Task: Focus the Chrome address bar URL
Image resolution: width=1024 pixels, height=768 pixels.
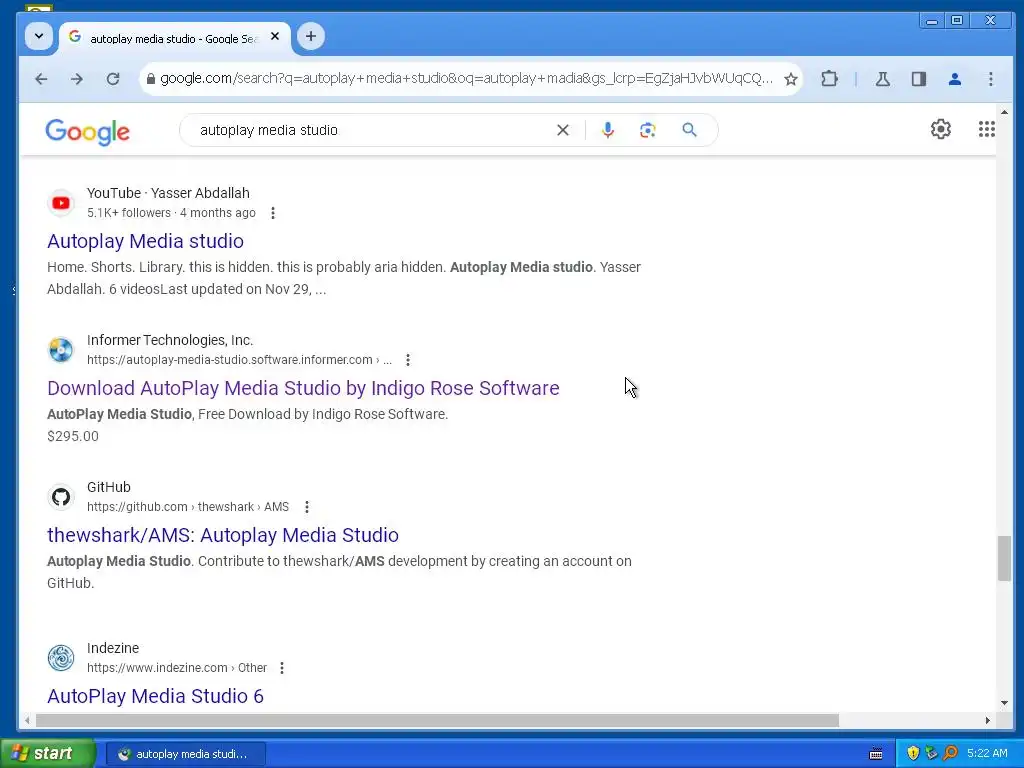Action: [x=466, y=79]
